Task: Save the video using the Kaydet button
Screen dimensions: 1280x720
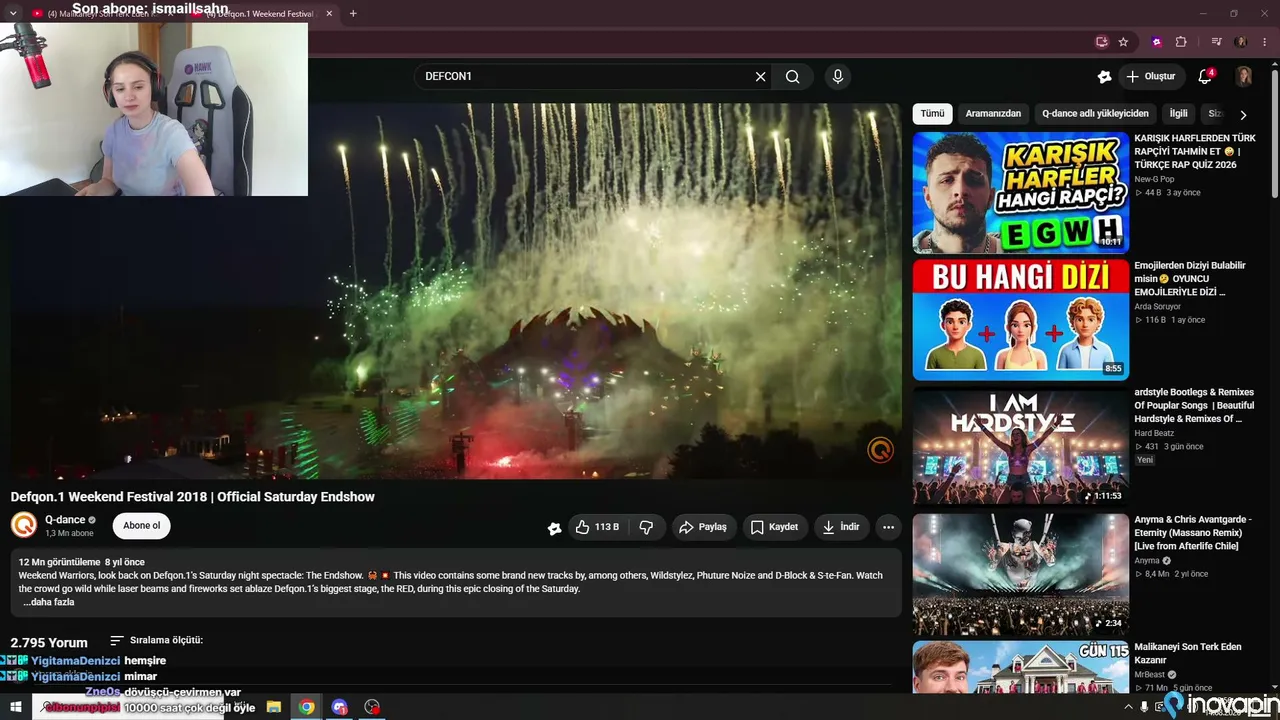Action: click(775, 527)
